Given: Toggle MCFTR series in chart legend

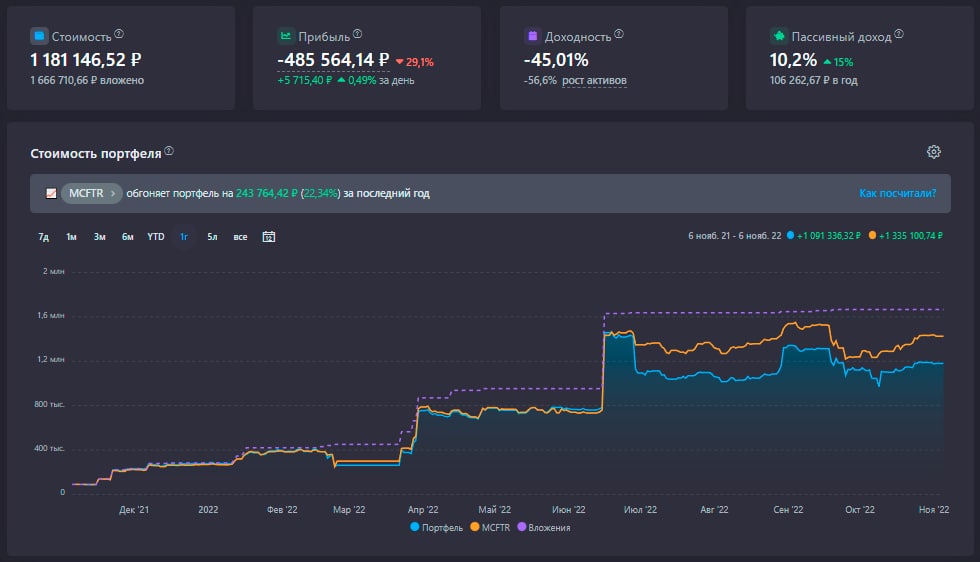Looking at the screenshot, I should tap(494, 527).
